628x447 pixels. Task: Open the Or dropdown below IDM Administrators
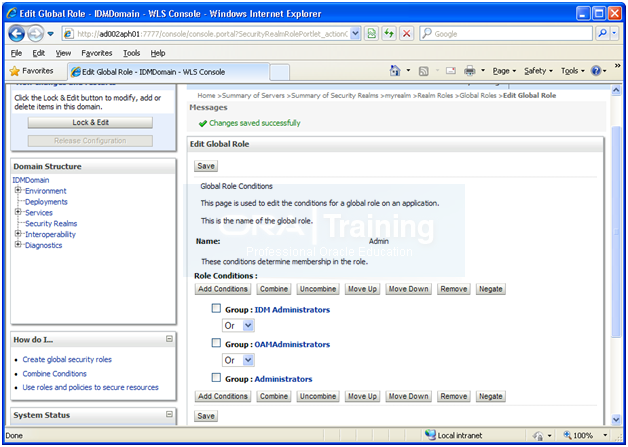click(238, 326)
